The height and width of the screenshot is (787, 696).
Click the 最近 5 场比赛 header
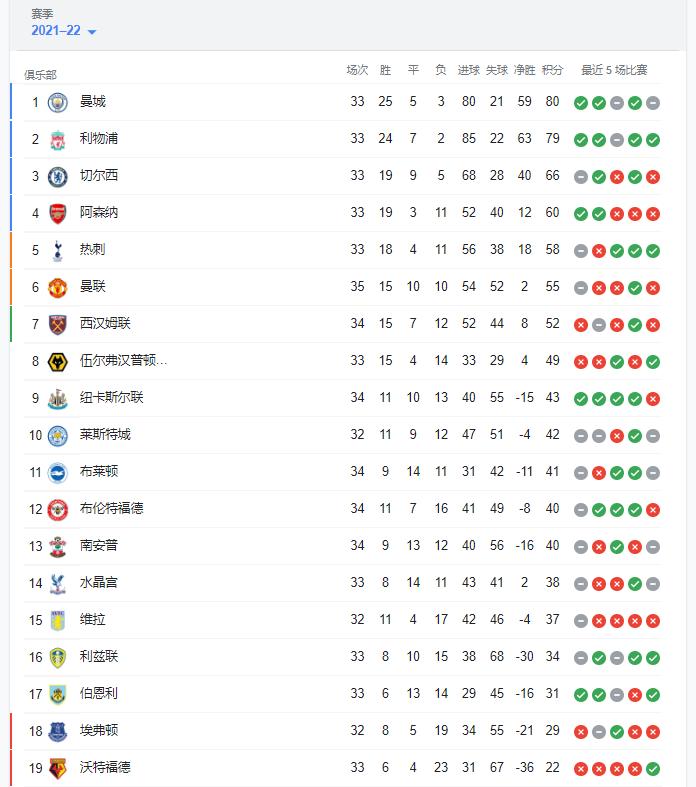coord(614,70)
